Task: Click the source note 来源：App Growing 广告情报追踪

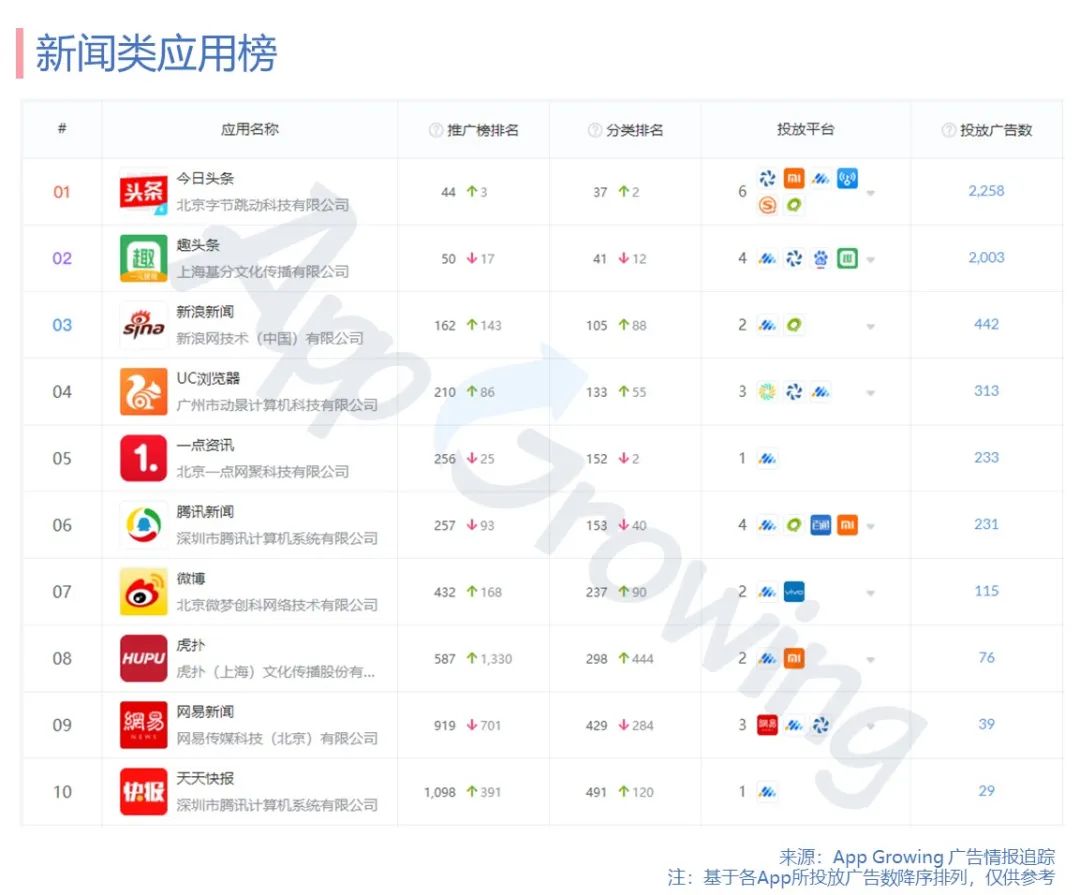Action: coord(917,856)
